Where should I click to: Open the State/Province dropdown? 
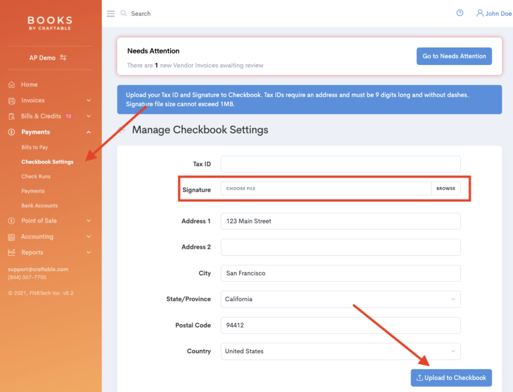[341, 299]
